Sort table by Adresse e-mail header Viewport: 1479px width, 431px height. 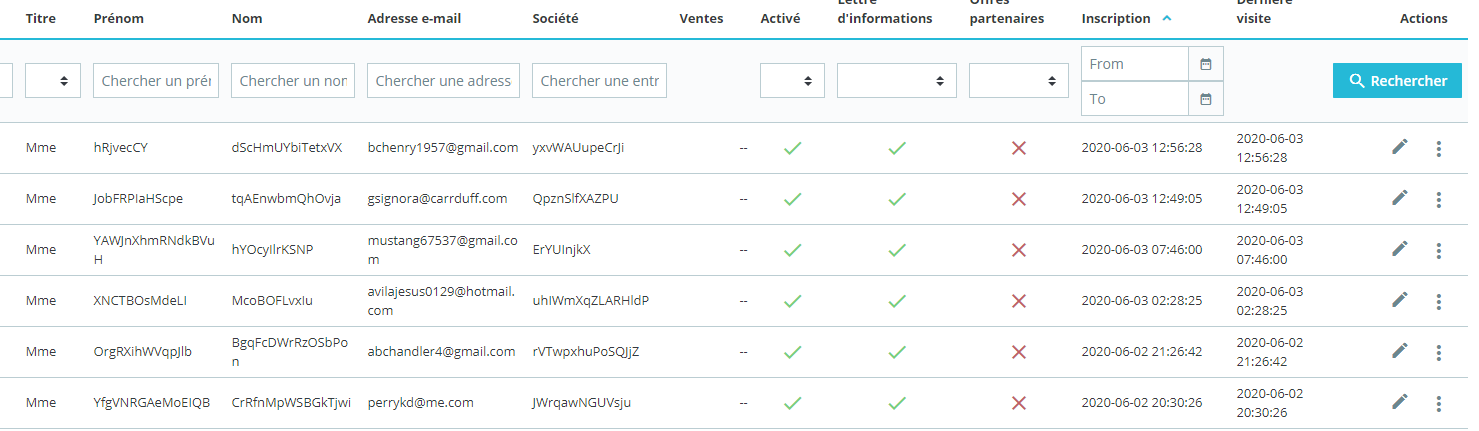[414, 19]
